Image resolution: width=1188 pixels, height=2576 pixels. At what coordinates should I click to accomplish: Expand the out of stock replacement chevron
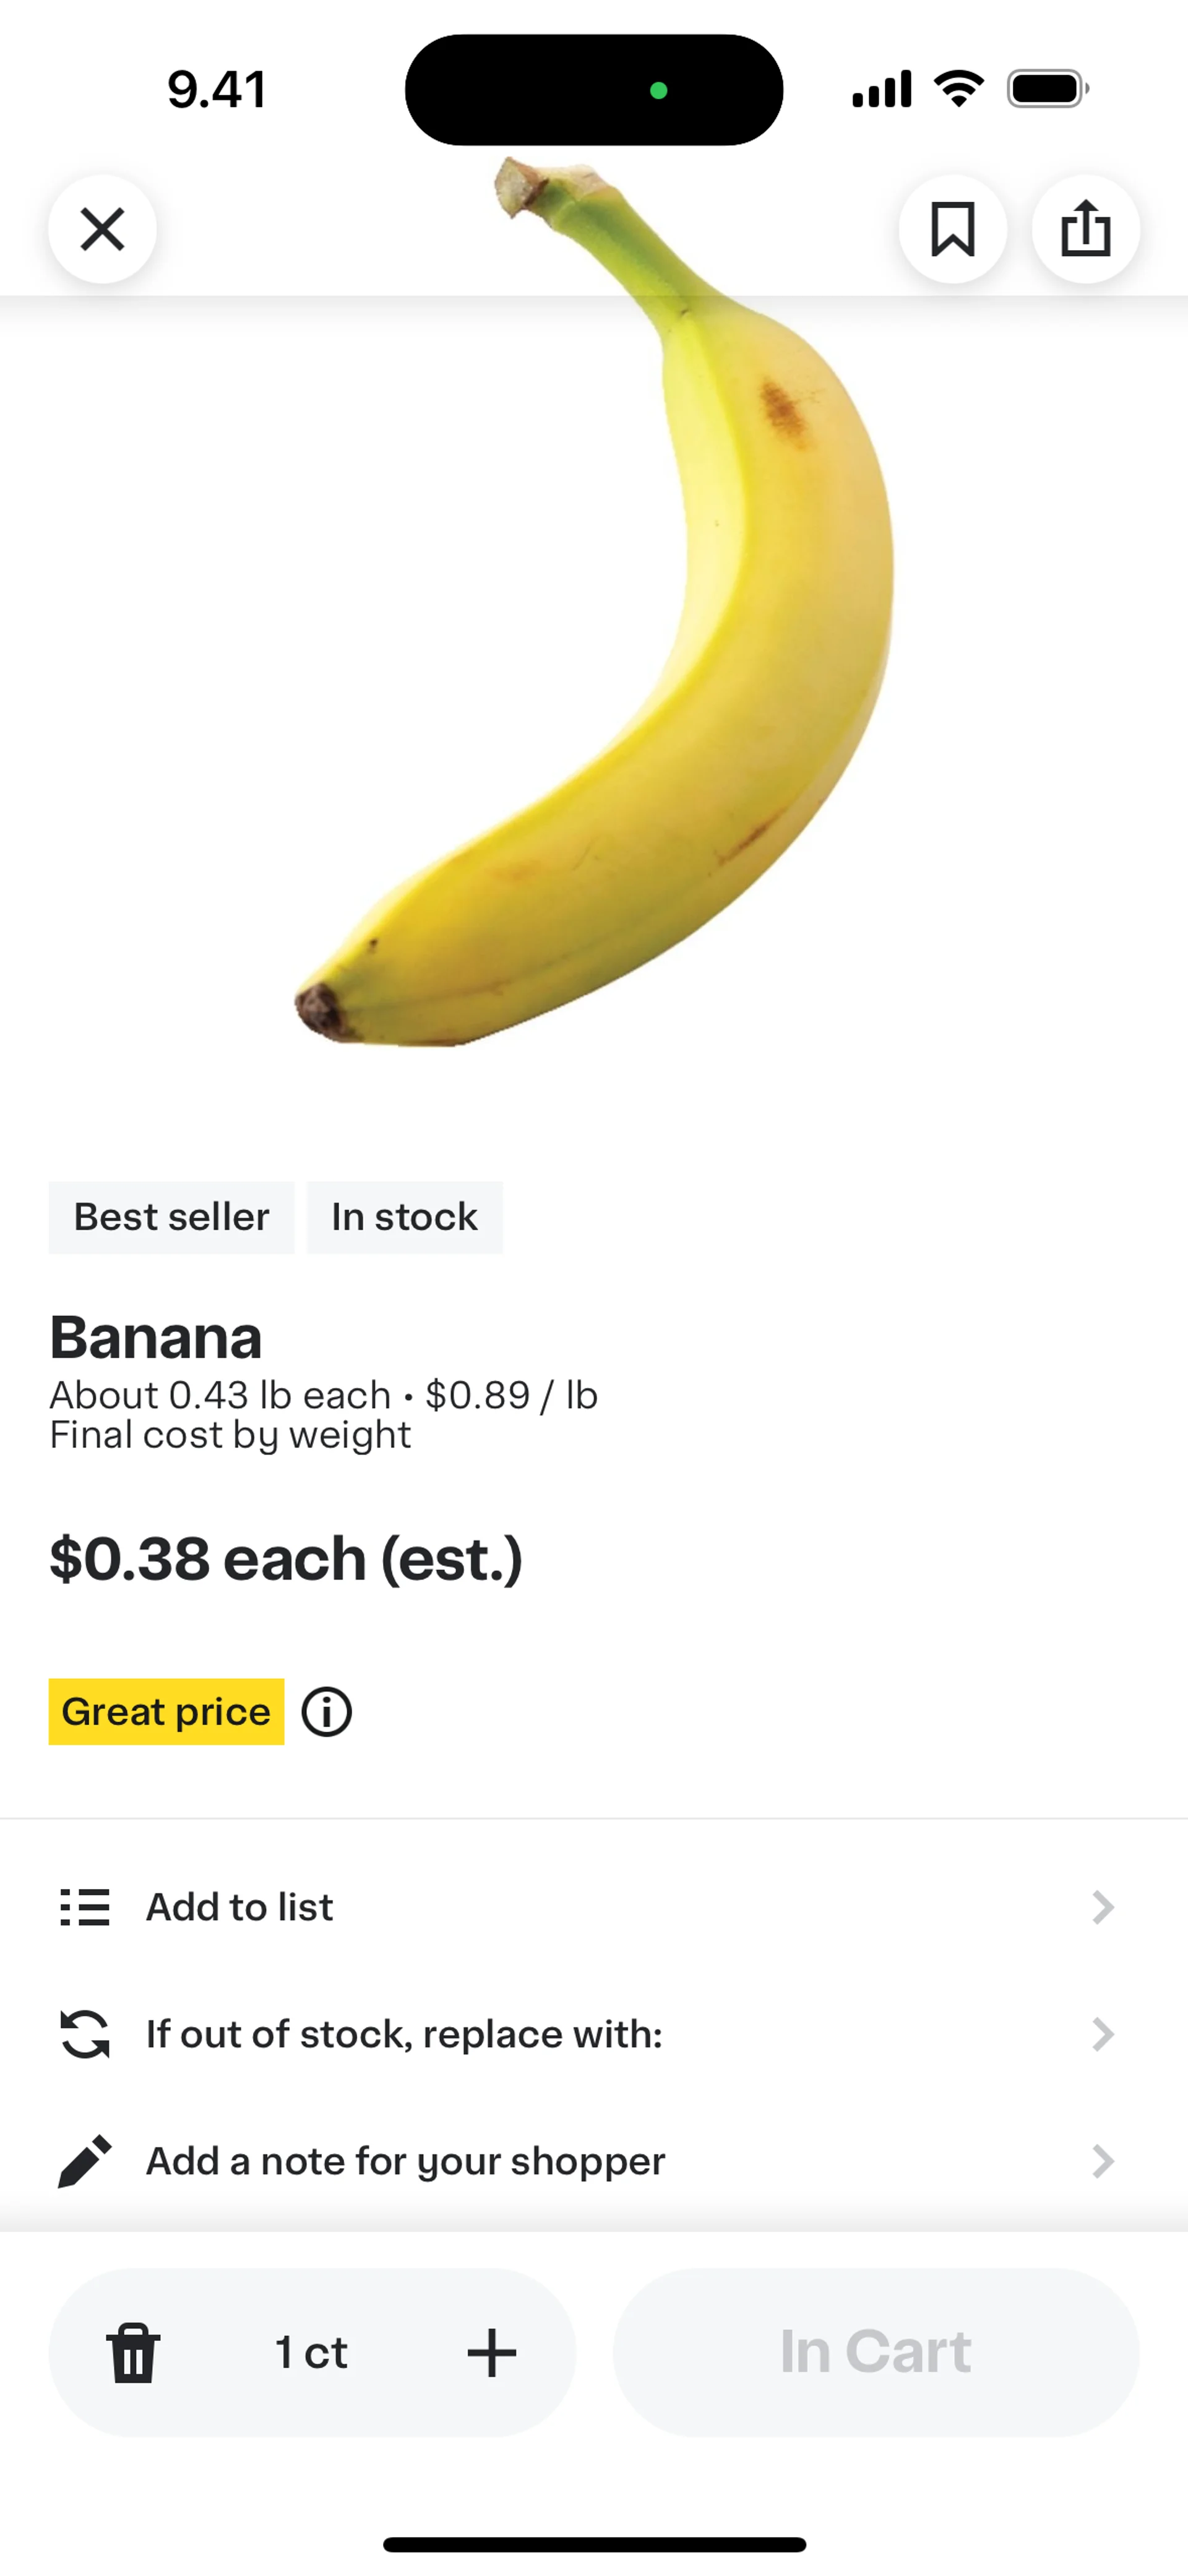tap(1102, 2034)
